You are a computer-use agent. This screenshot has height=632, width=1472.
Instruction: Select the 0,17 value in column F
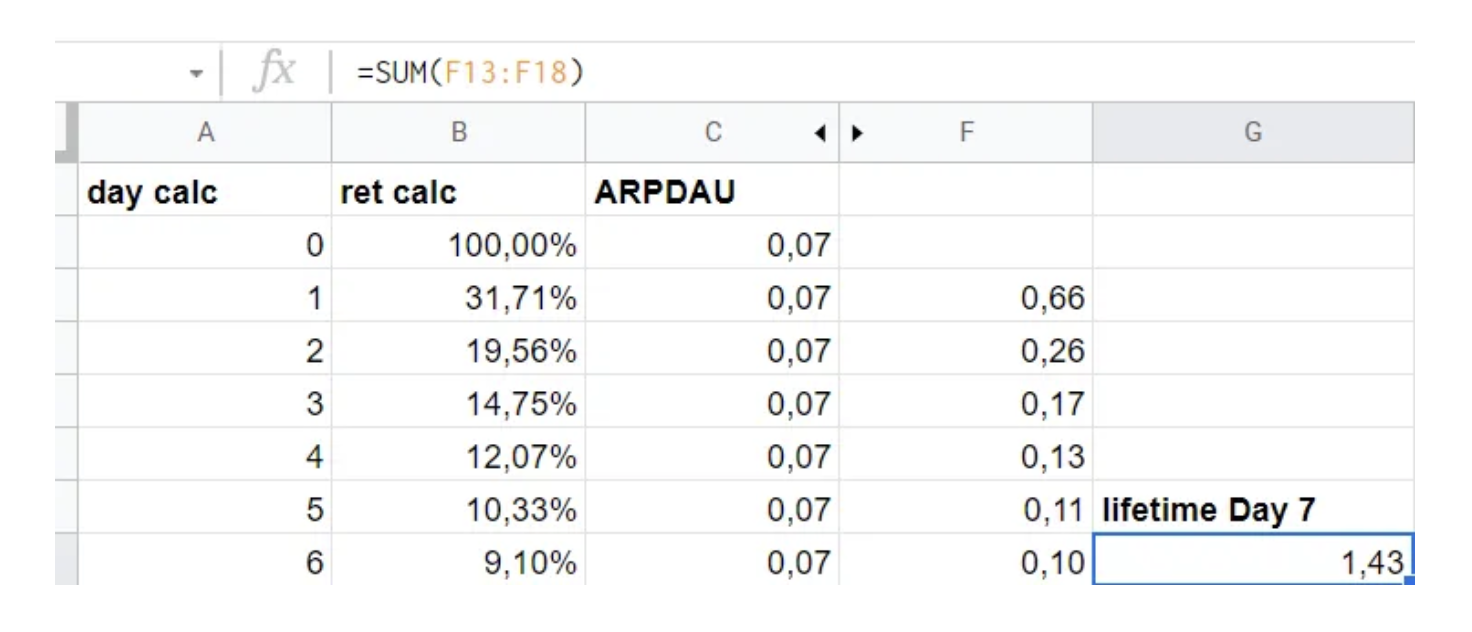pyautogui.click(x=966, y=403)
